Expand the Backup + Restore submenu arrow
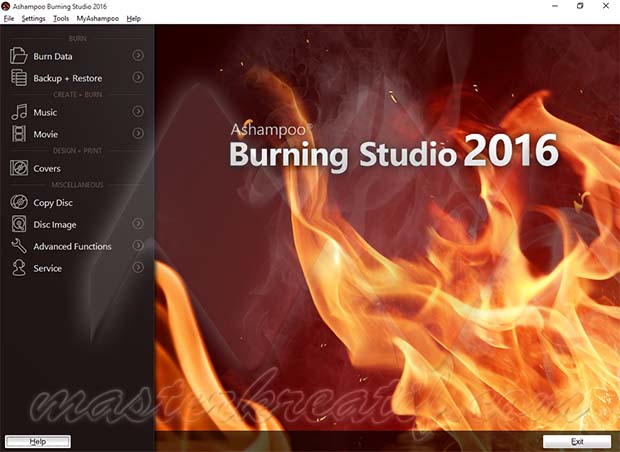 pyautogui.click(x=138, y=77)
